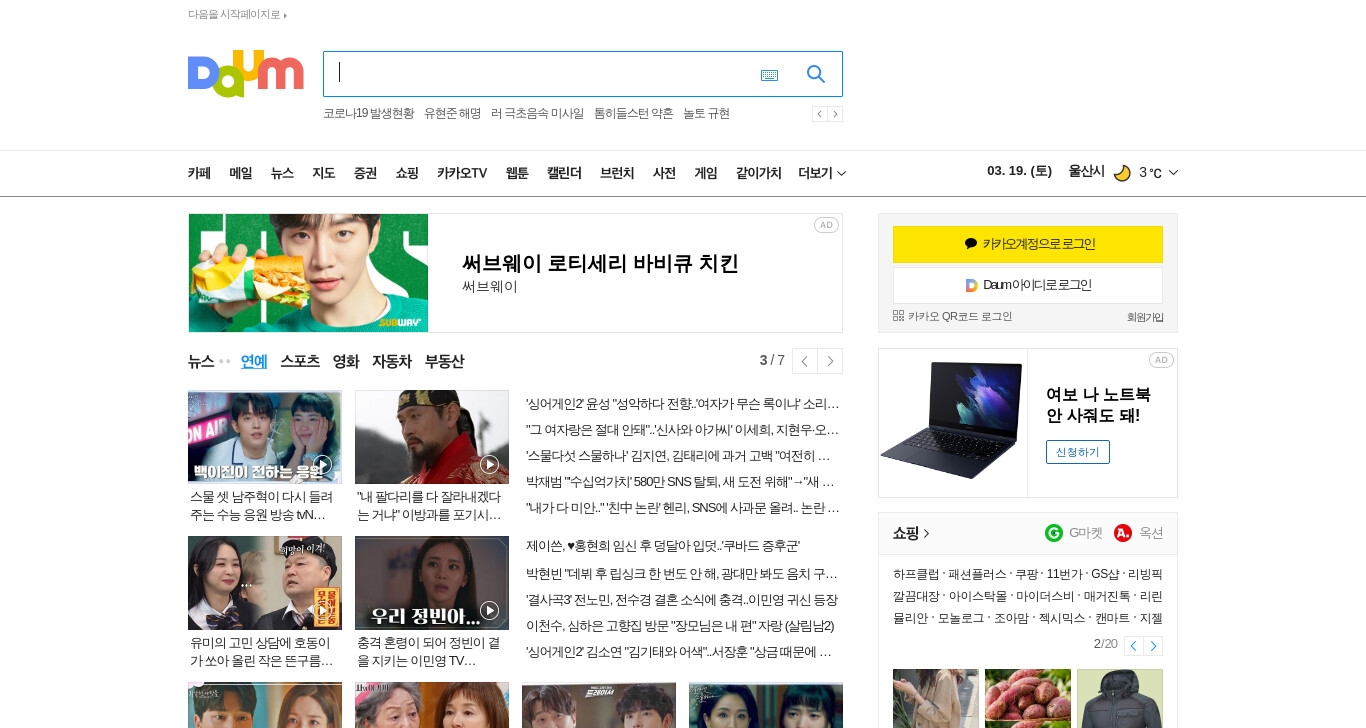Go to next news page arrow
This screenshot has height=728, width=1366.
[x=830, y=361]
